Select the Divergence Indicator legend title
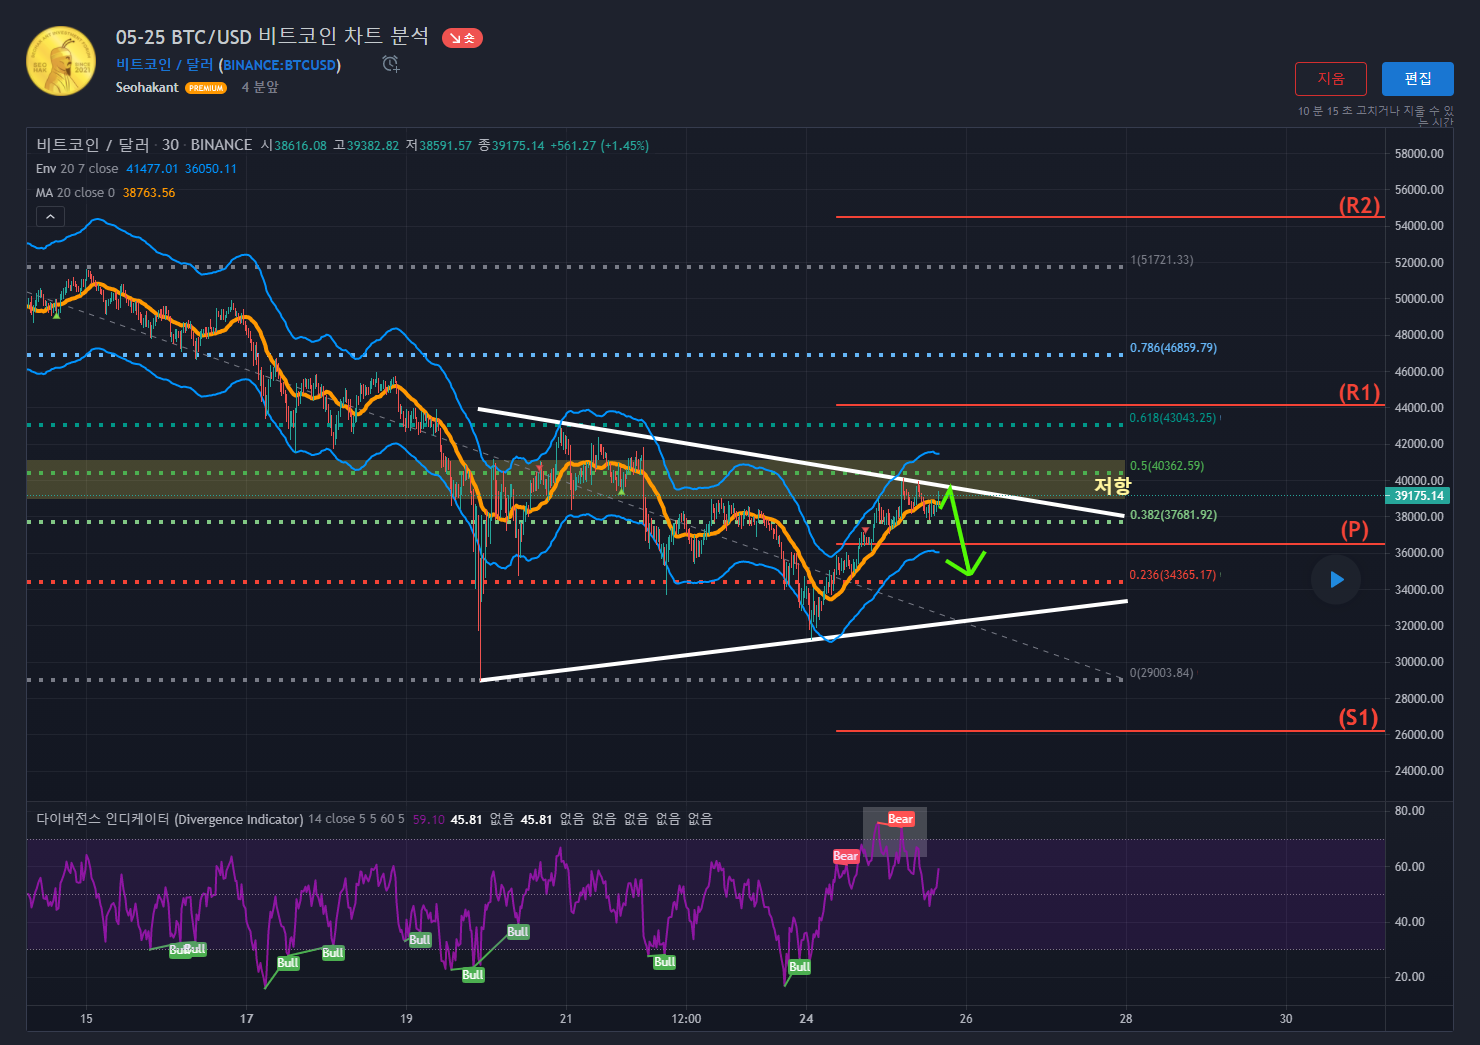1480x1045 pixels. click(x=170, y=819)
